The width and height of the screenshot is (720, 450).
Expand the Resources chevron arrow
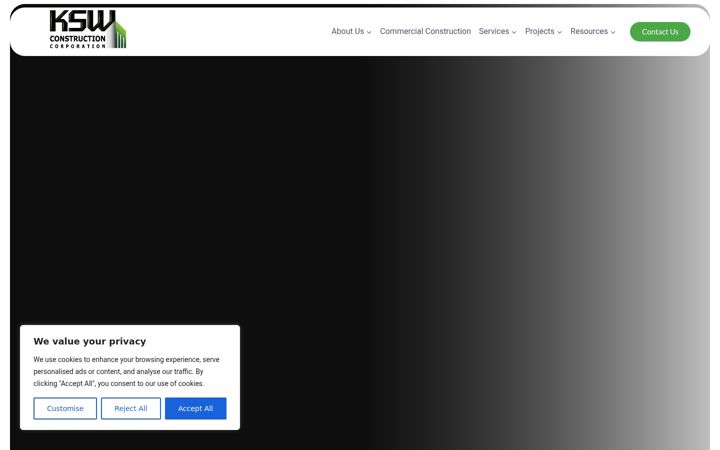(x=613, y=32)
